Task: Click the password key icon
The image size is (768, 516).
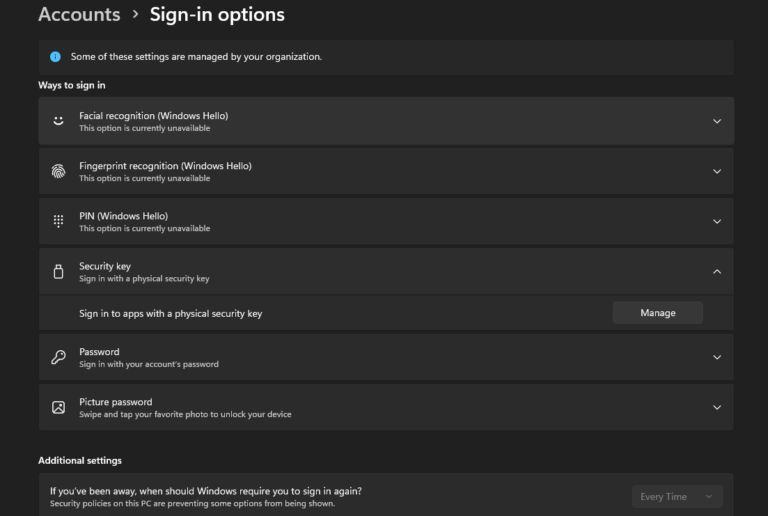Action: [x=58, y=357]
